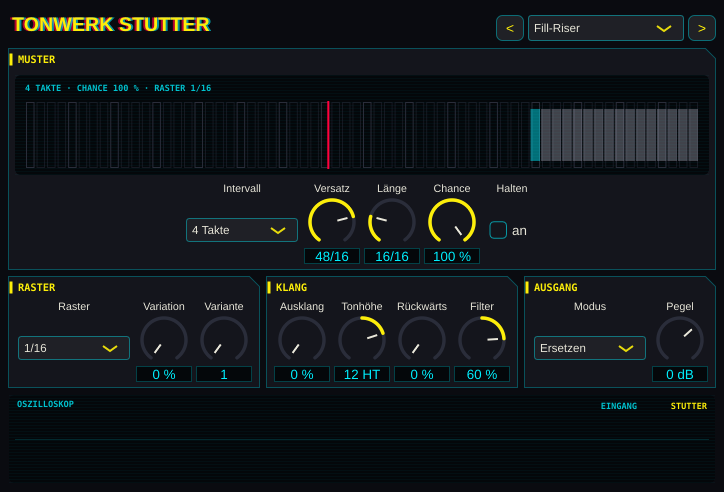The width and height of the screenshot is (724, 492).
Task: Click the Ausklang value field 0 %
Action: pyautogui.click(x=302, y=374)
